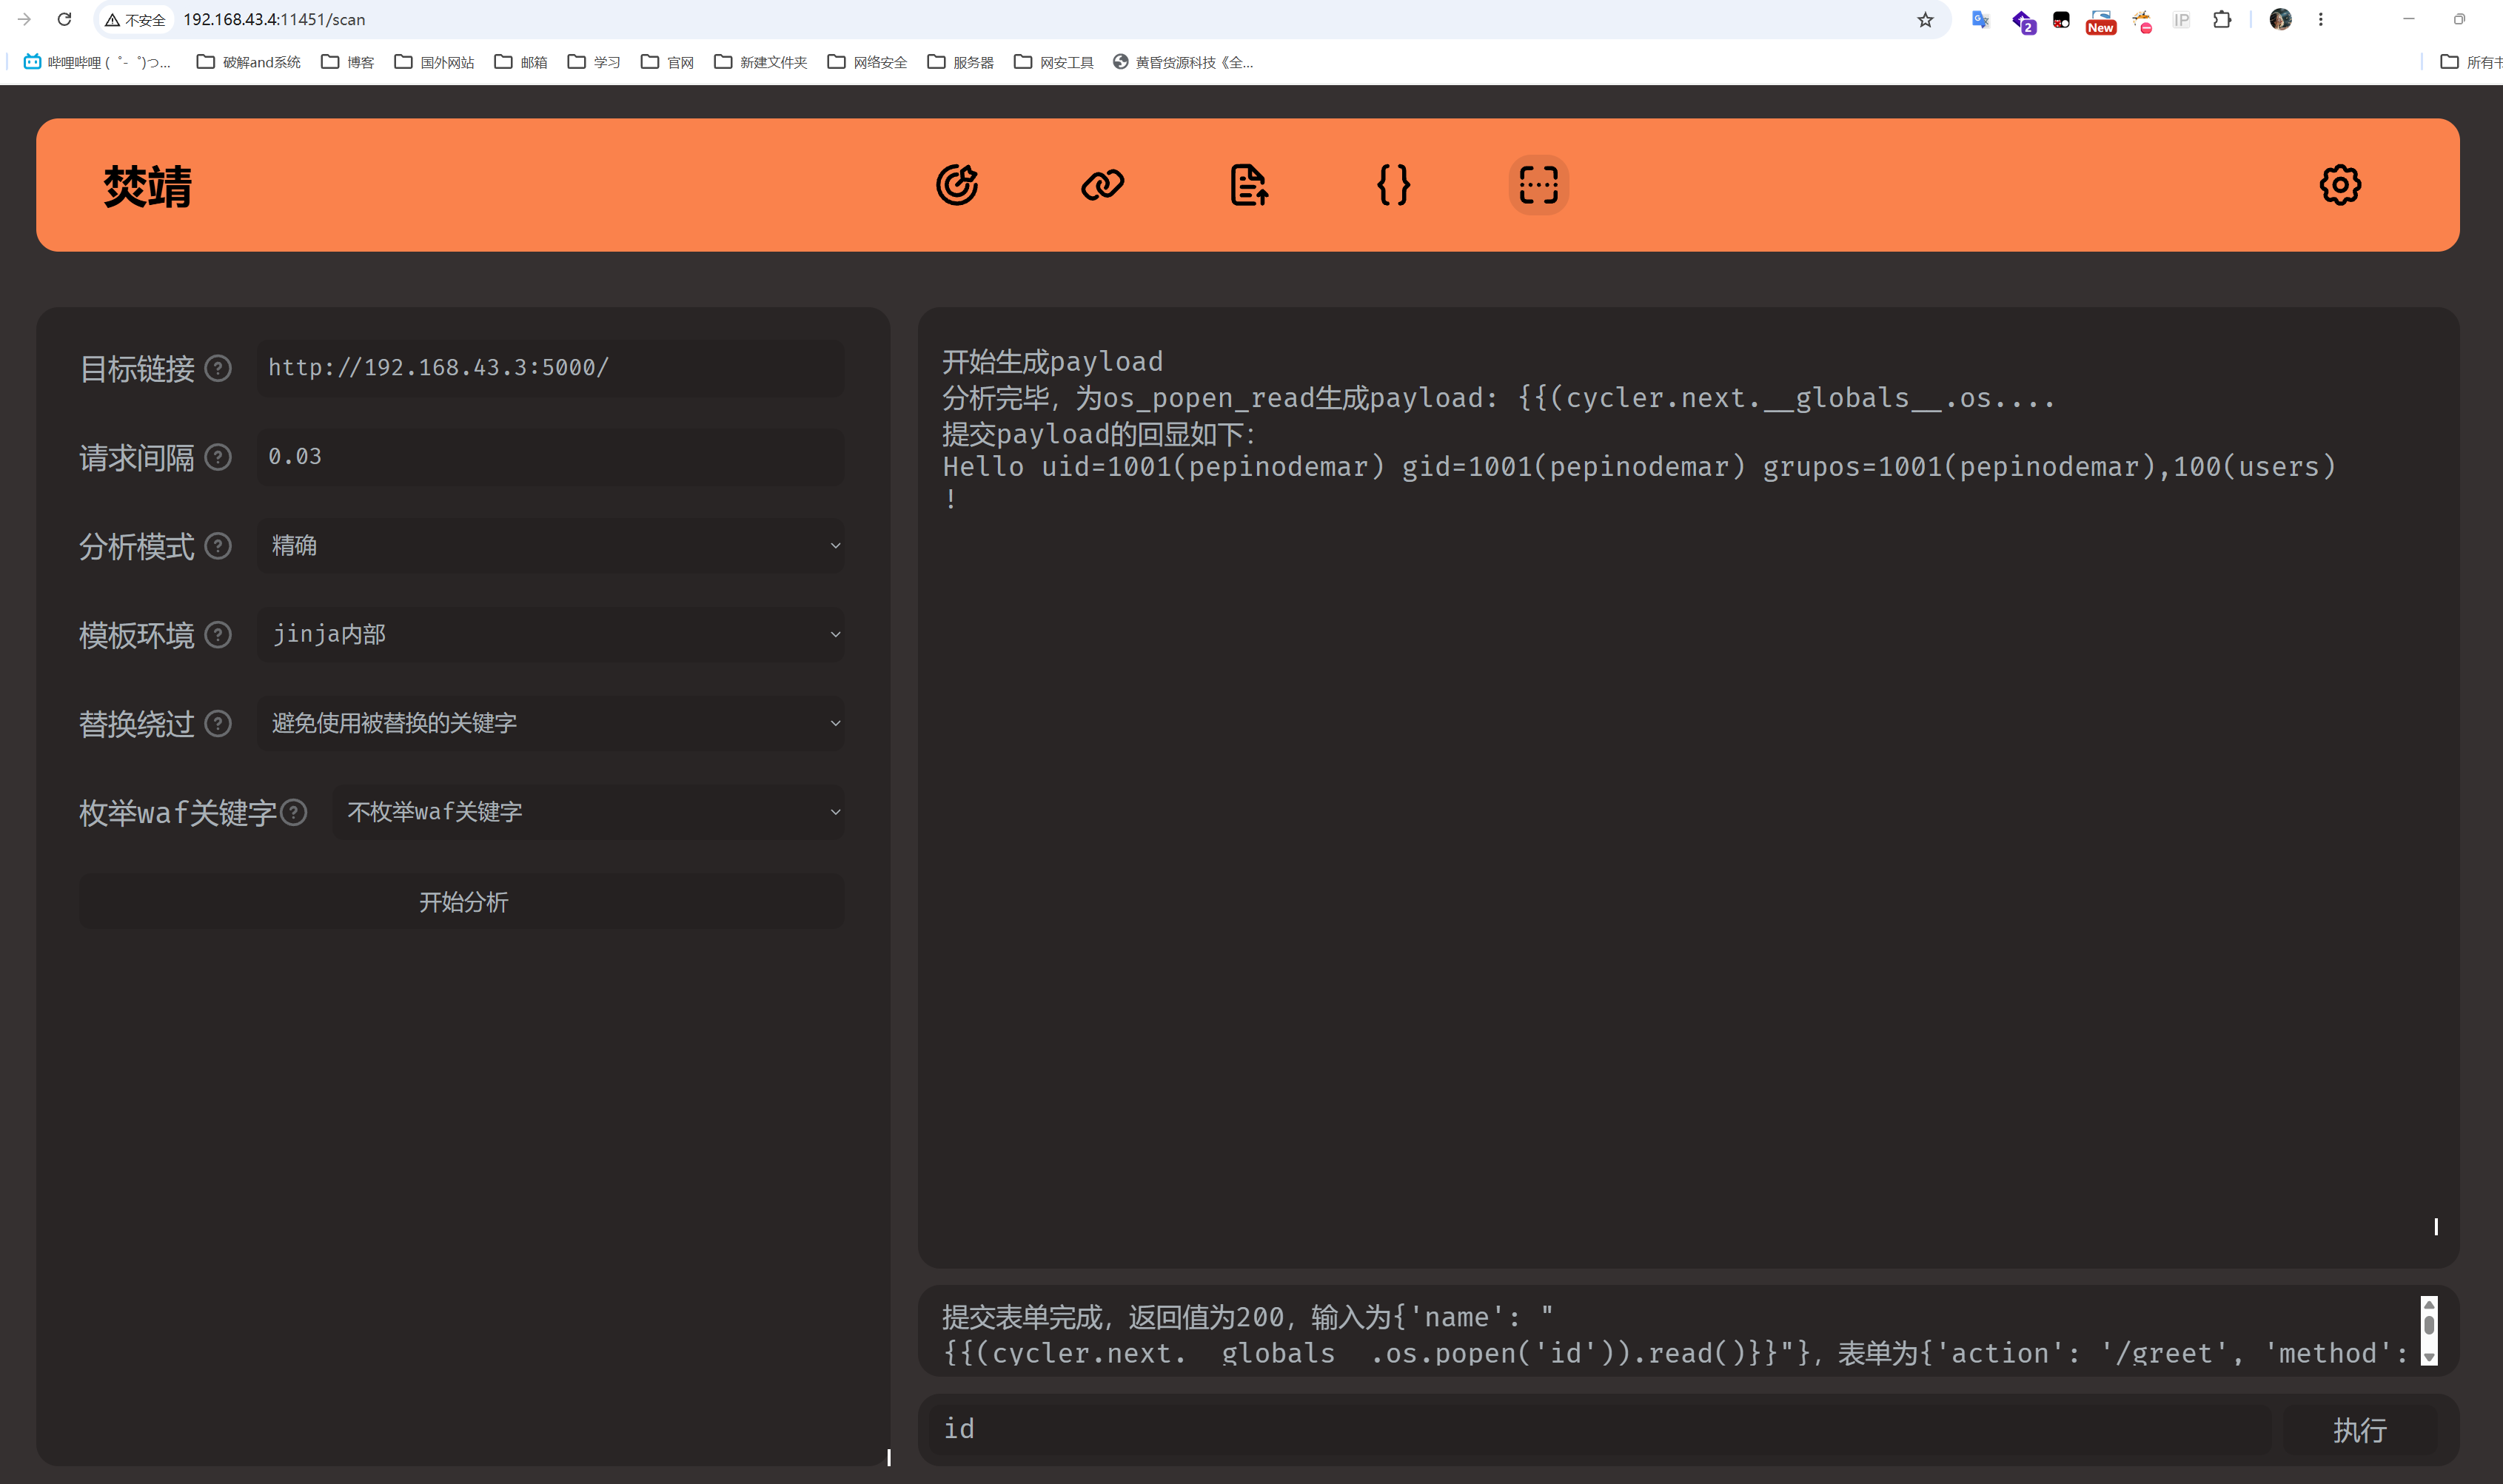
Task: Open the 国外网站 bookmark folder
Action: pos(434,62)
